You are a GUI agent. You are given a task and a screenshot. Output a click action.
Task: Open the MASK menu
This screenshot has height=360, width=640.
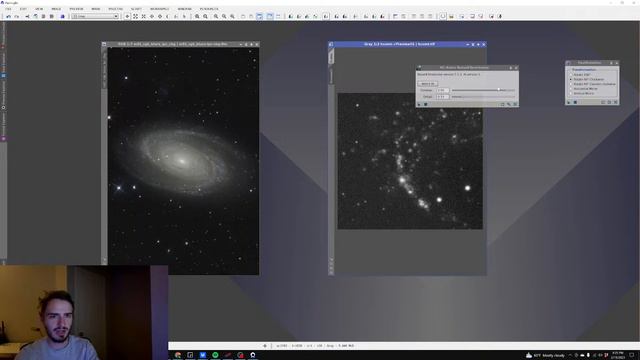click(x=96, y=9)
